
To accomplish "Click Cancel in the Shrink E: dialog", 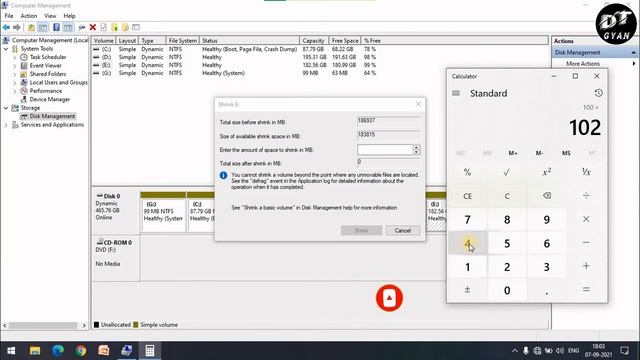I will pos(403,231).
